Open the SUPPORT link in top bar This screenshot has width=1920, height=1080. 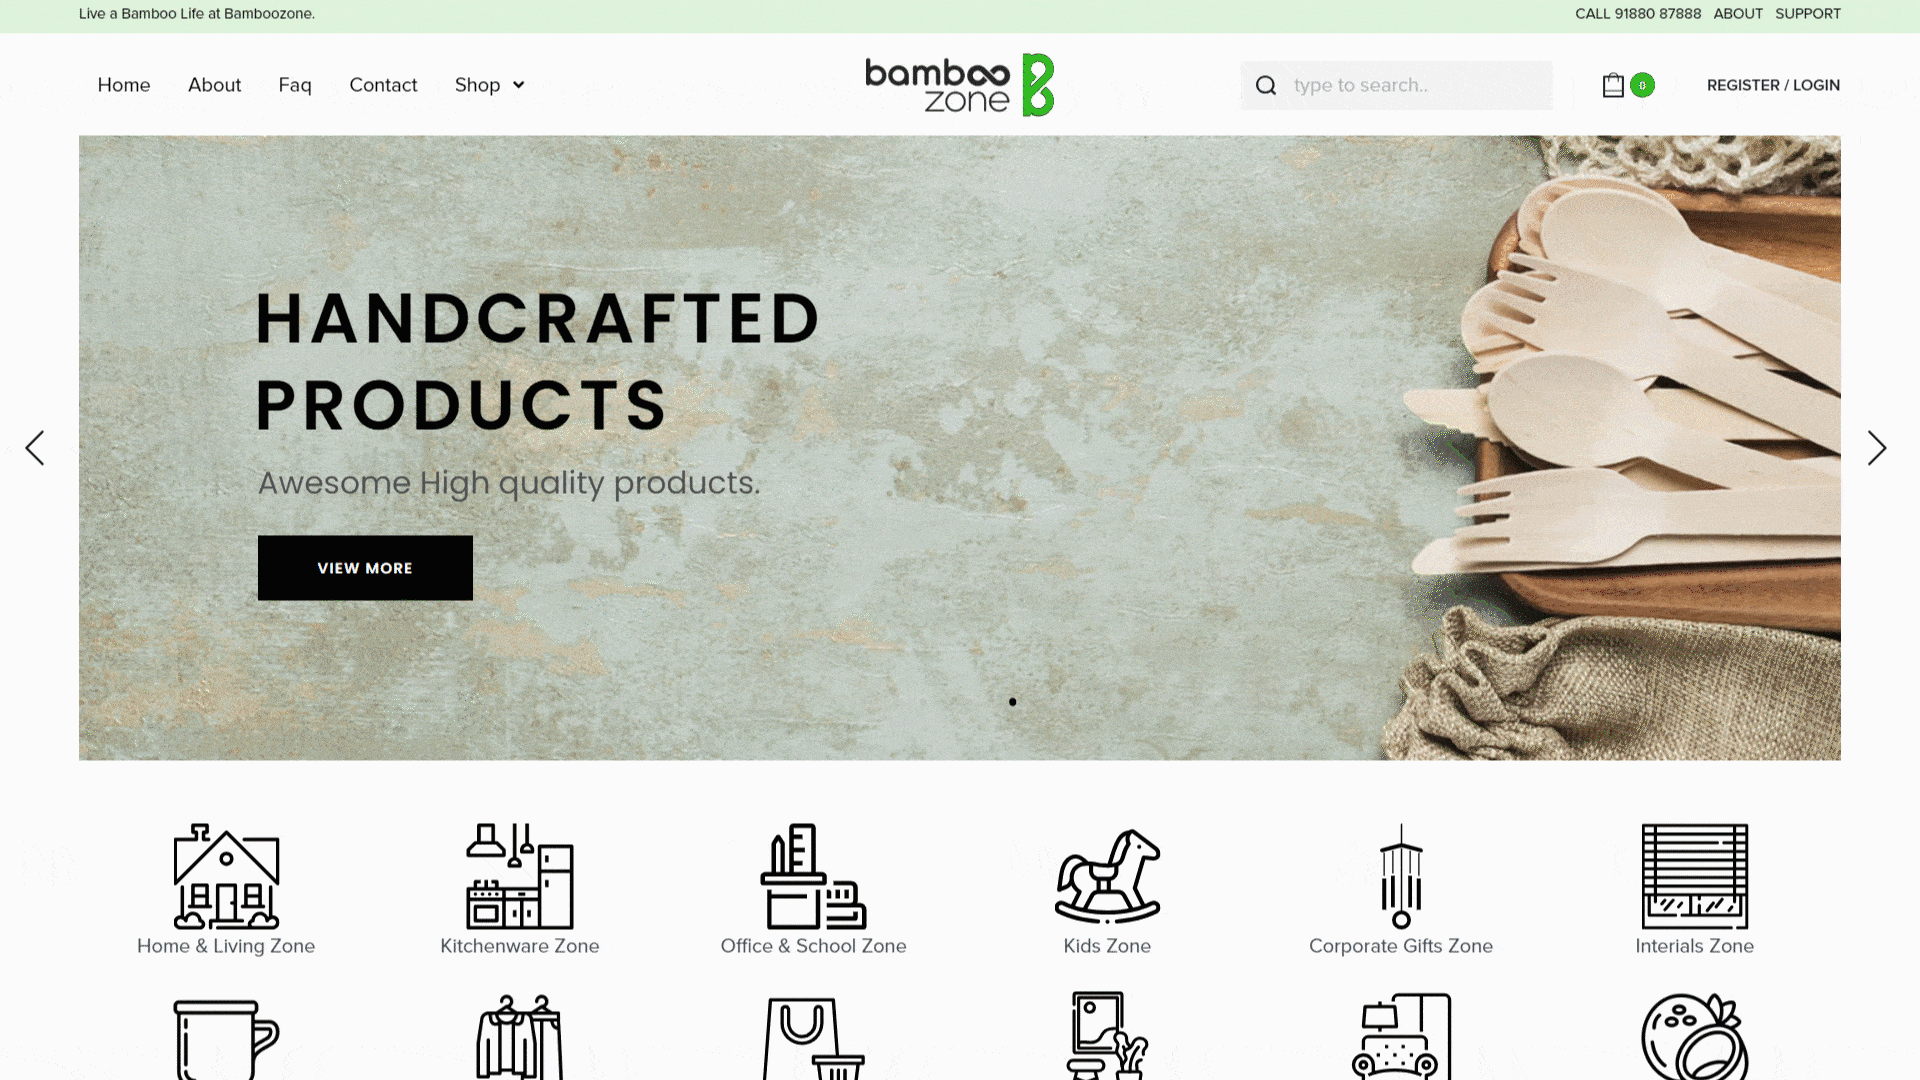pos(1808,14)
